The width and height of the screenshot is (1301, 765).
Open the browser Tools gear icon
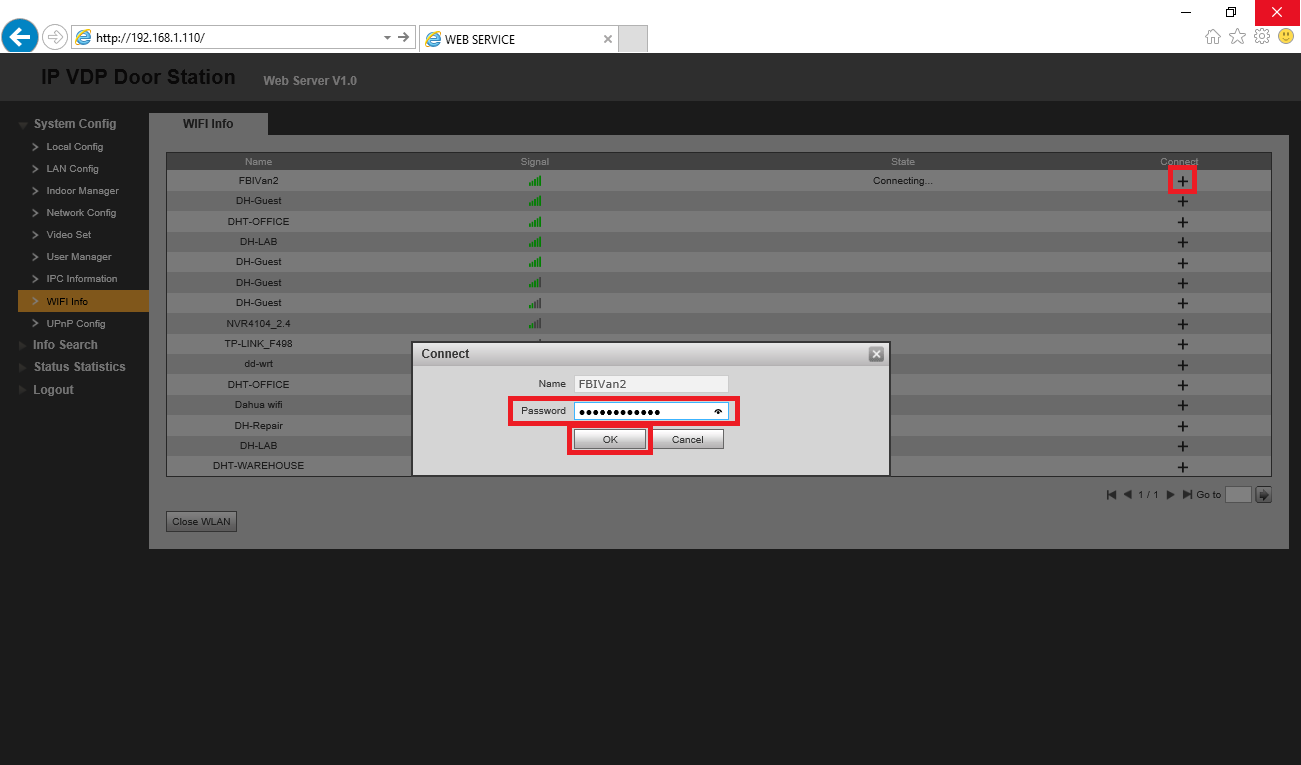(1262, 37)
